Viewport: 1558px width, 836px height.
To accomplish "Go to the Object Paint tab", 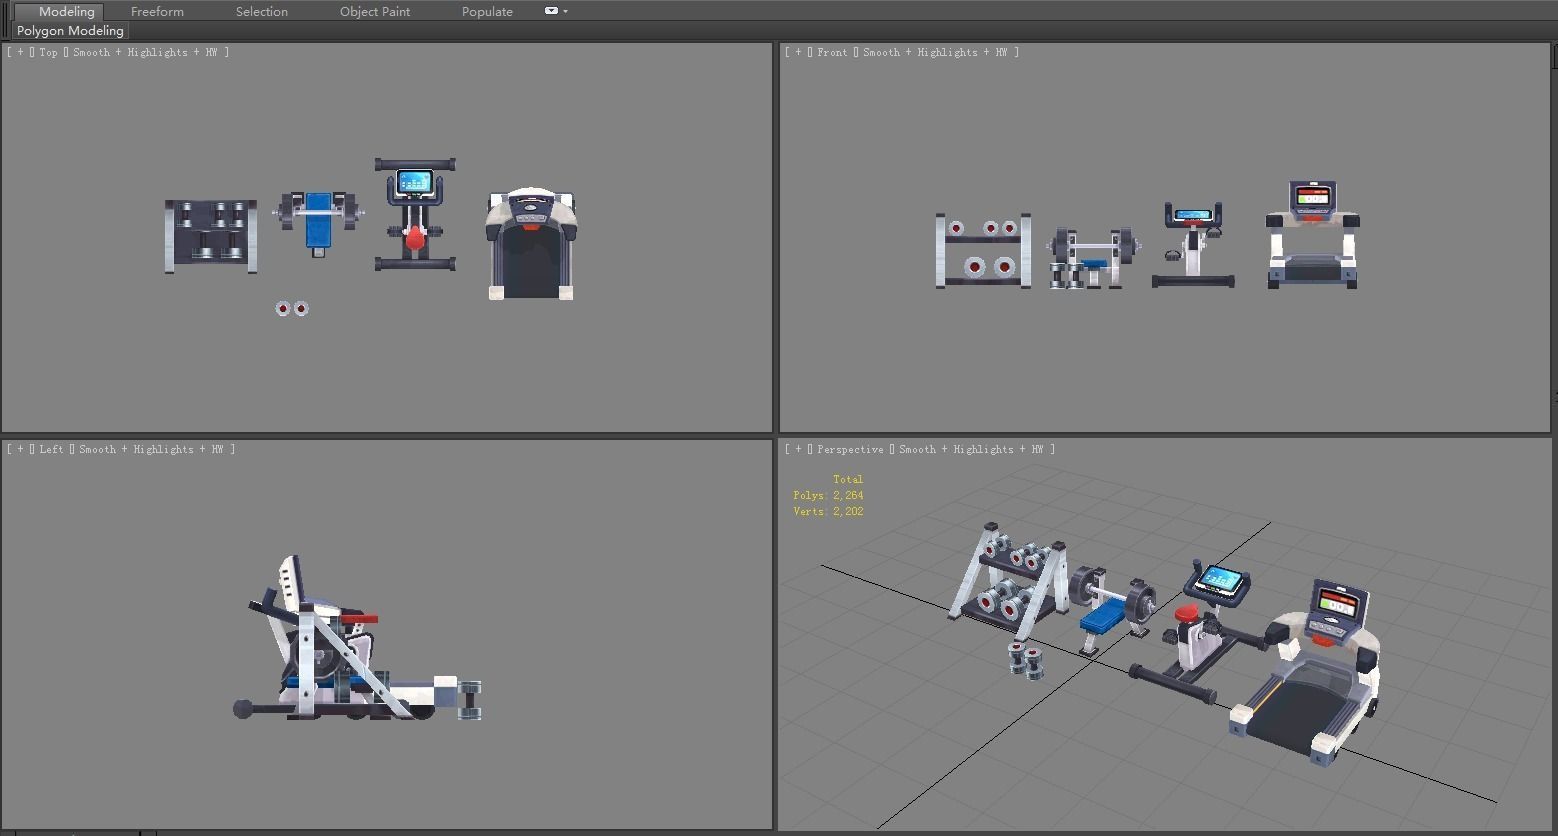I will tap(375, 11).
